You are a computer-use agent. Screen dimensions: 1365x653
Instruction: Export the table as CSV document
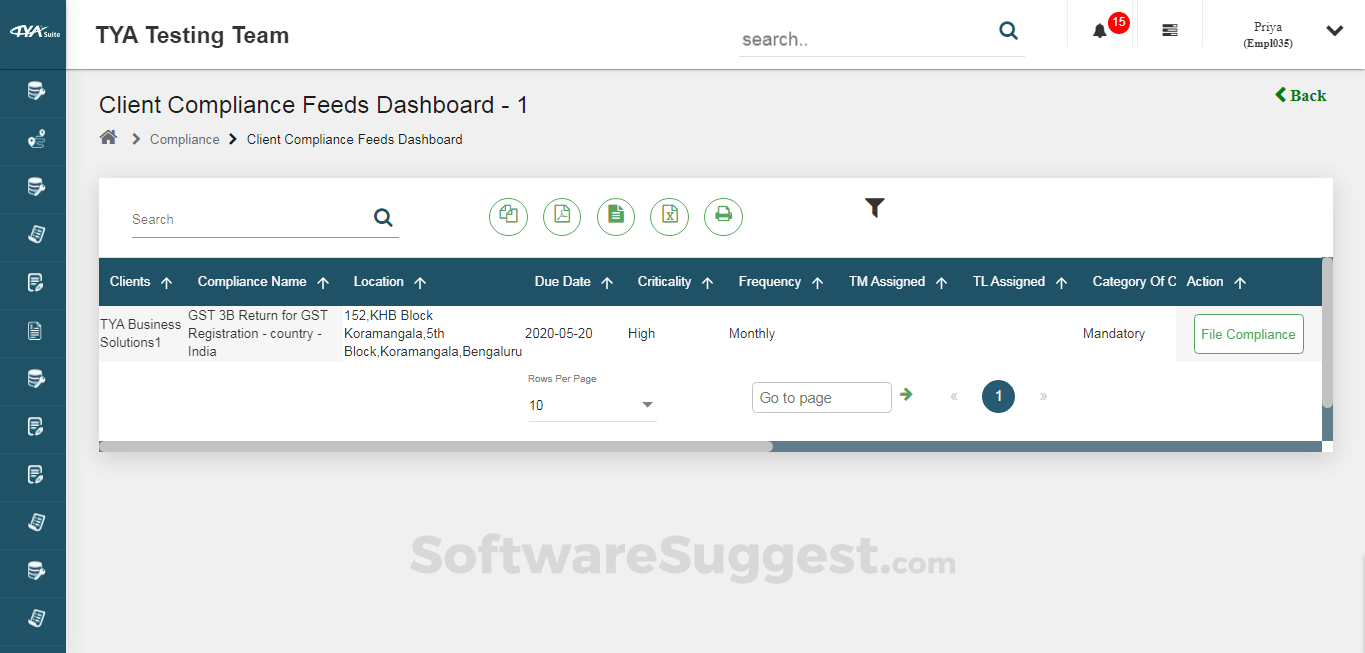(x=615, y=216)
